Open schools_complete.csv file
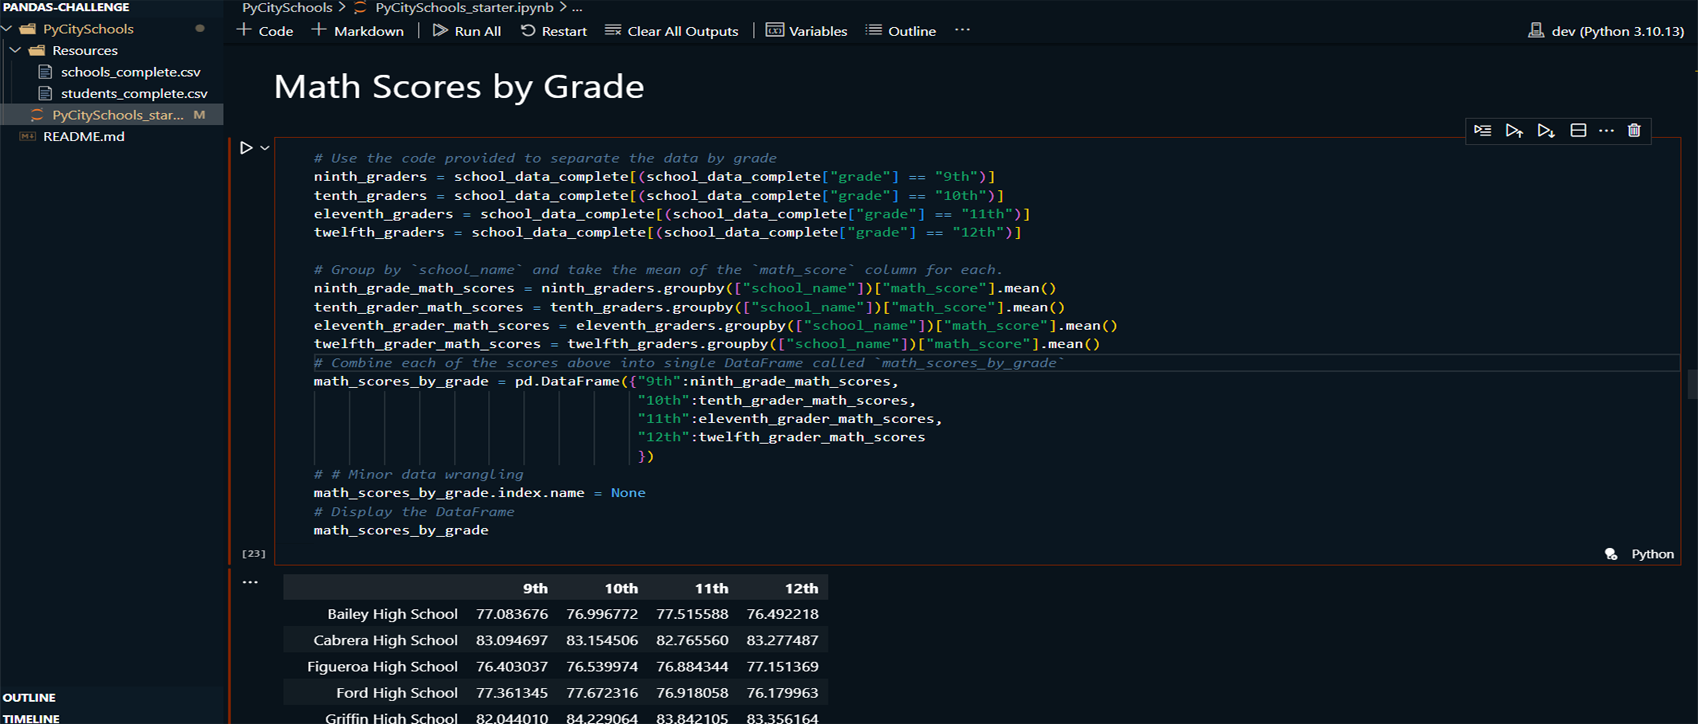The width and height of the screenshot is (1698, 724). (130, 72)
